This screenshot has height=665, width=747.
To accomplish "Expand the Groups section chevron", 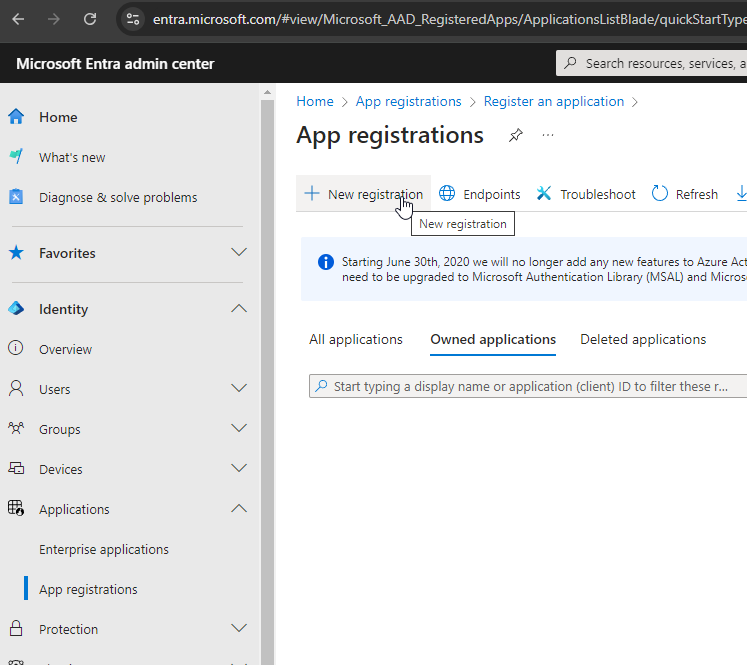I will [239, 428].
